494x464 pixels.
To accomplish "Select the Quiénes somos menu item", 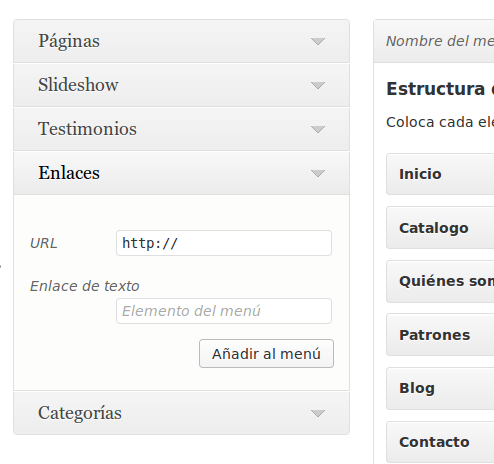I will (x=440, y=281).
